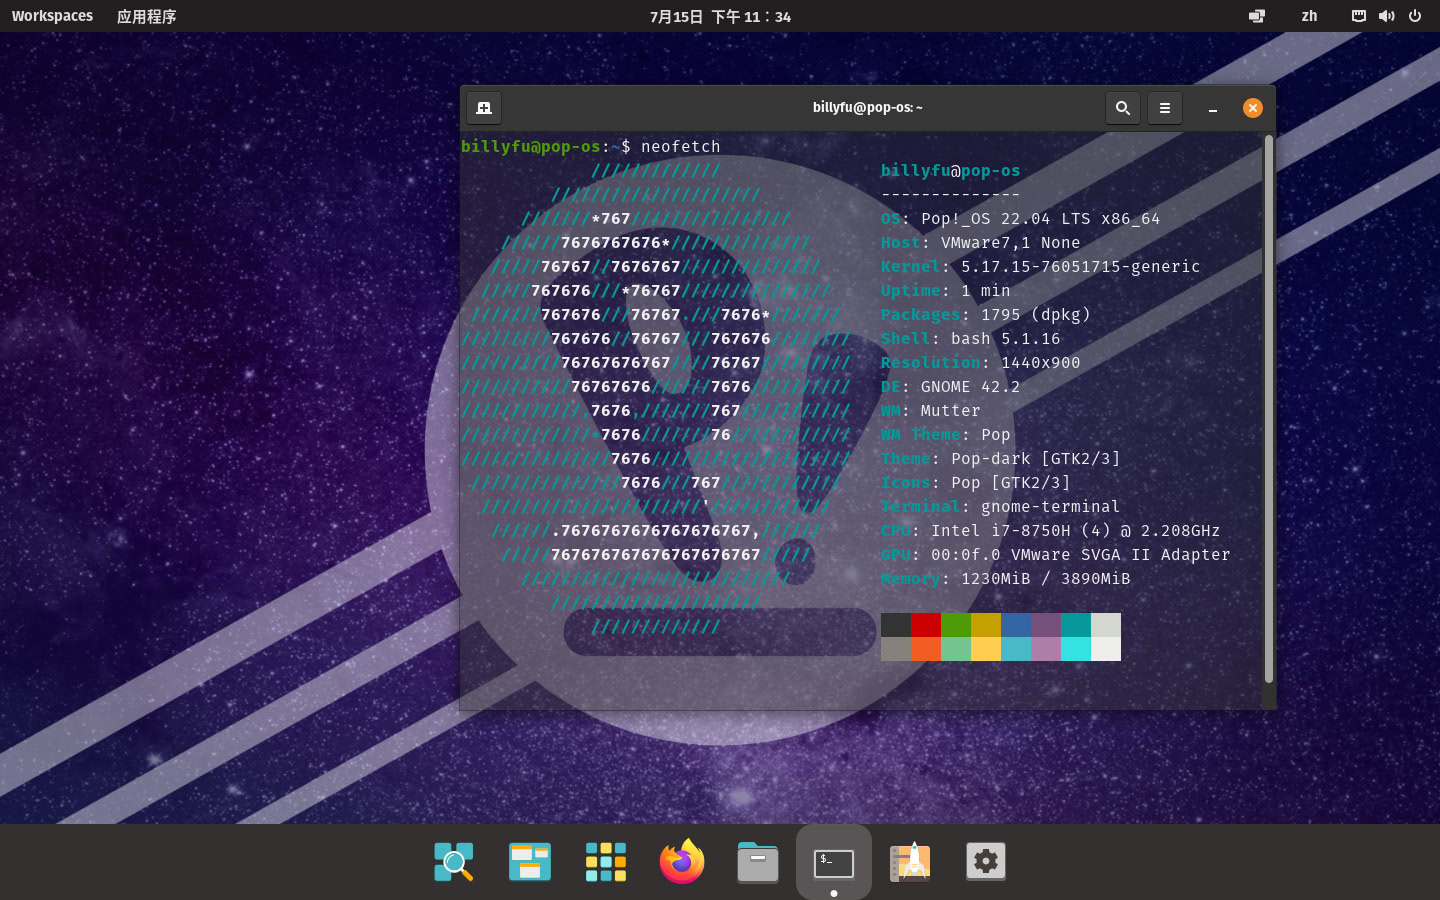Click the orange block in lower palette row
Image resolution: width=1440 pixels, height=900 pixels.
(x=926, y=649)
